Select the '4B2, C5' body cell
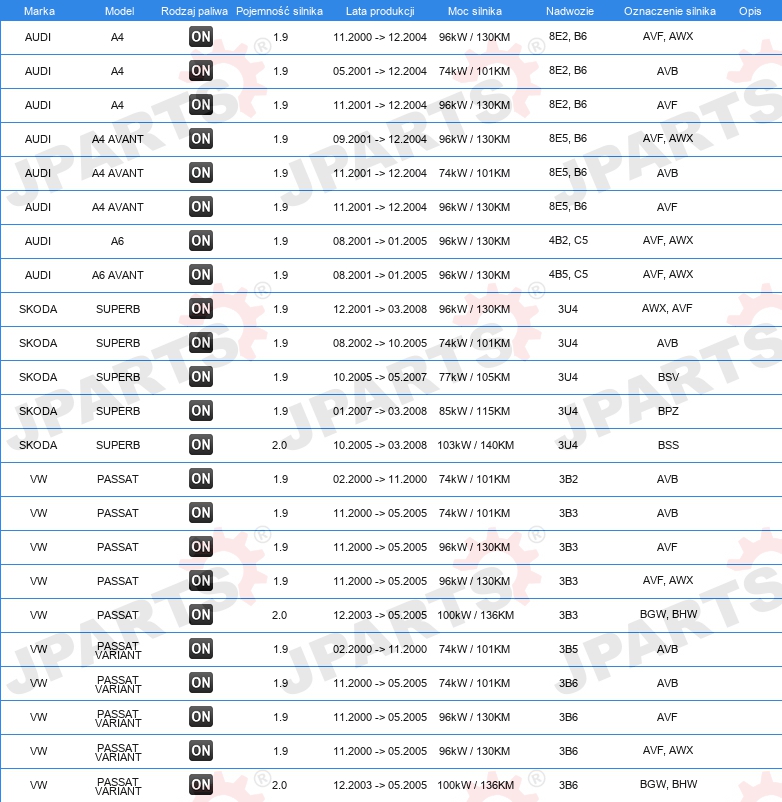Screen dimensions: 782x802 pyautogui.click(x=568, y=240)
